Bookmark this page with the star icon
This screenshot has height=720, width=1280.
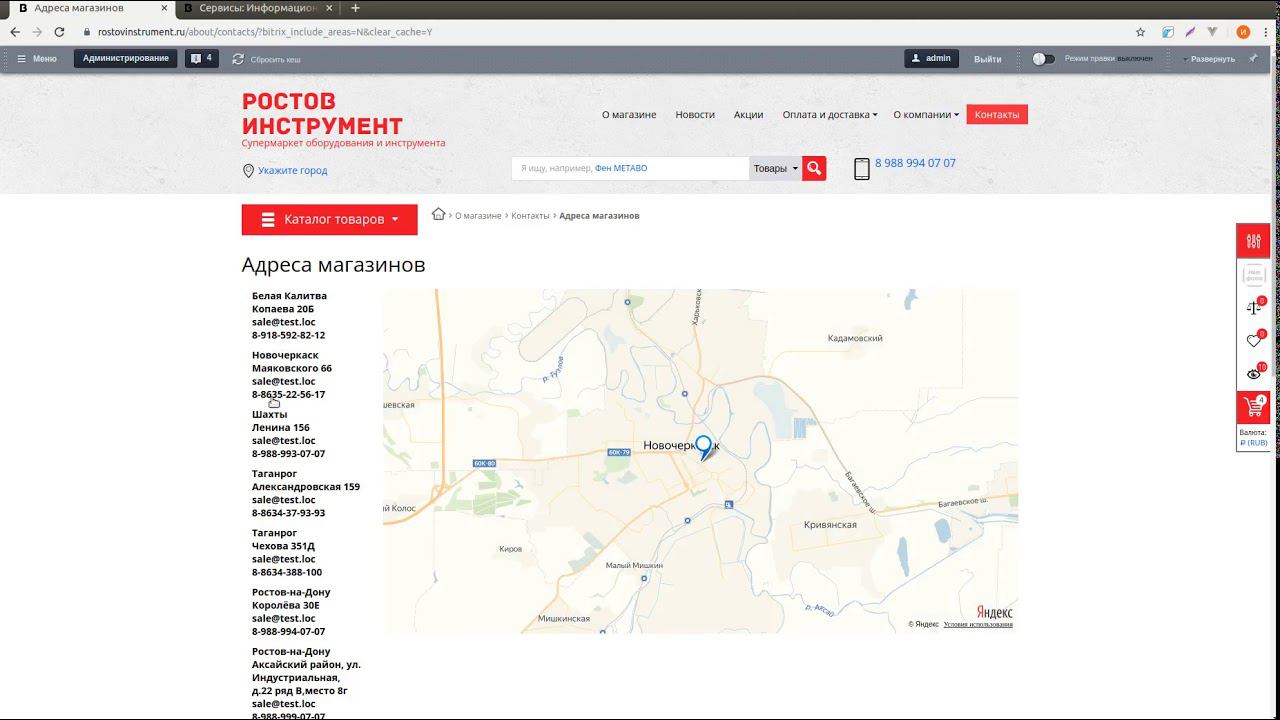1140,32
